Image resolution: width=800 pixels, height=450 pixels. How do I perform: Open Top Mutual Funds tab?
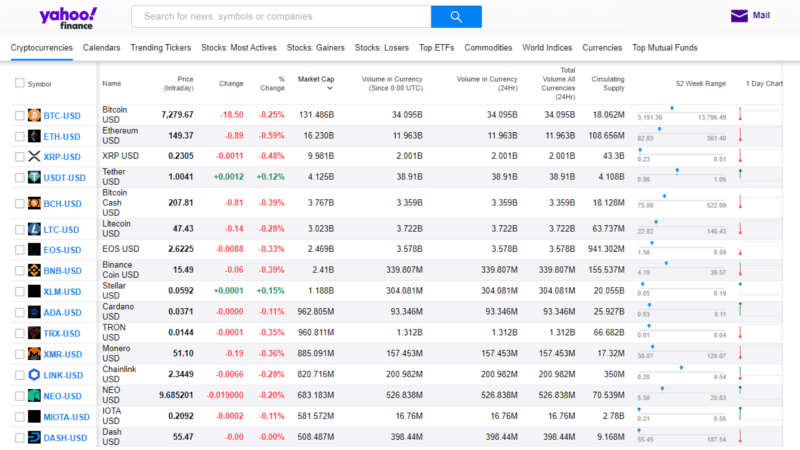[x=665, y=48]
